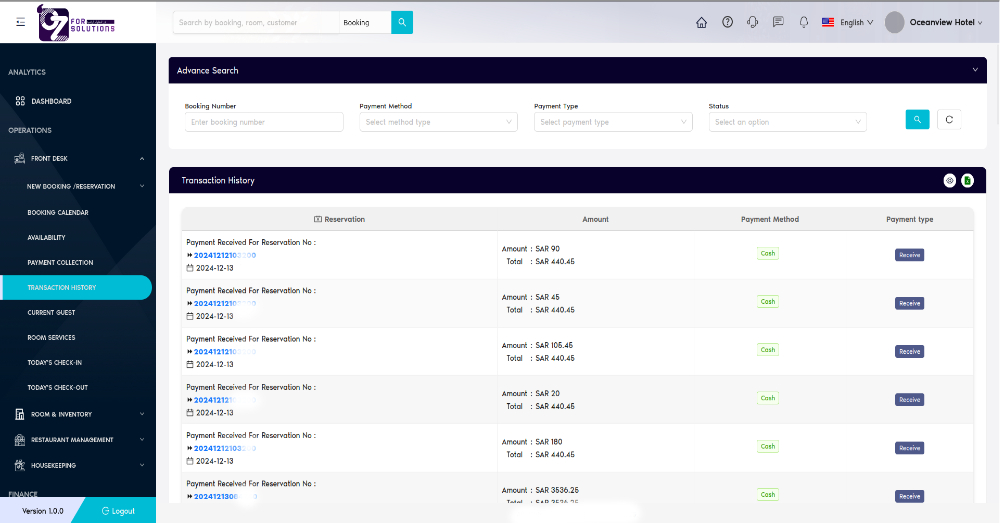Collapse the Advance Search panel chevron
The width and height of the screenshot is (1000, 523).
click(975, 70)
